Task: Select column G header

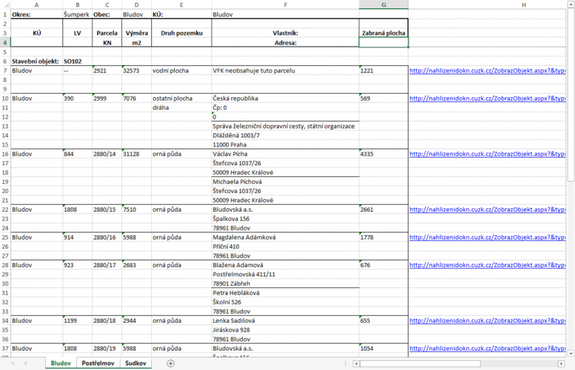Action: 384,5
